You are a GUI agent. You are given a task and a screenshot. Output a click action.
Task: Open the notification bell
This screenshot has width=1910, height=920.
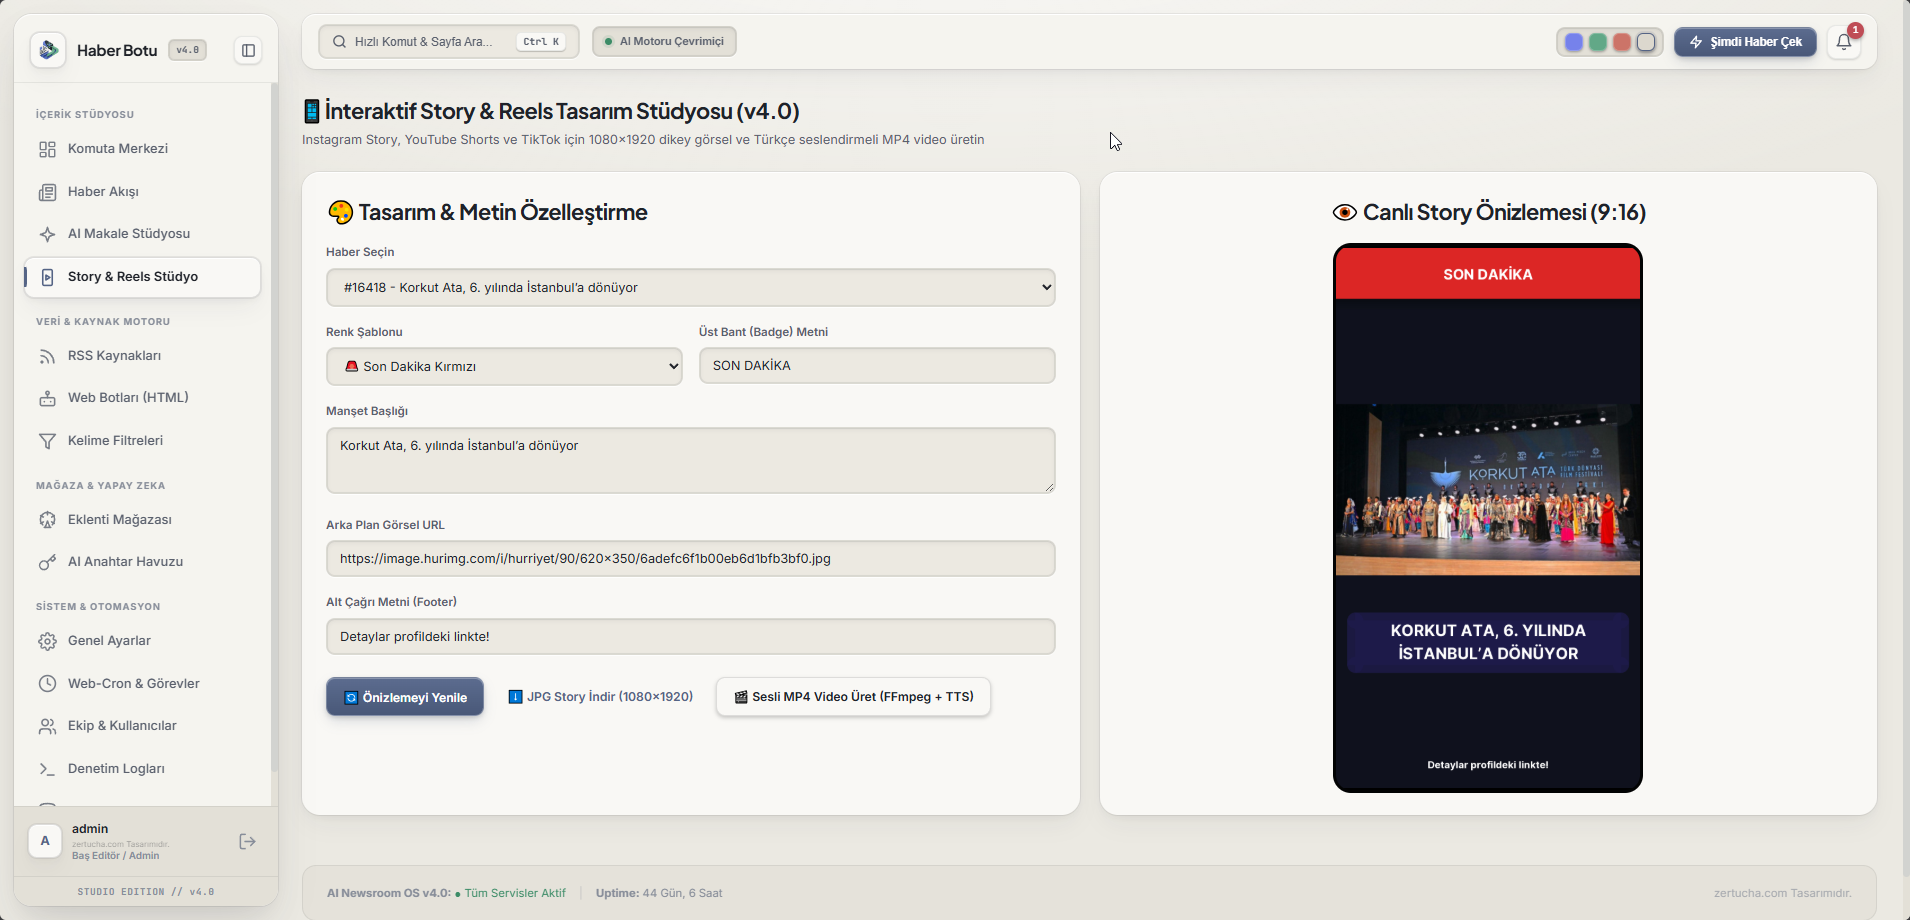1844,42
